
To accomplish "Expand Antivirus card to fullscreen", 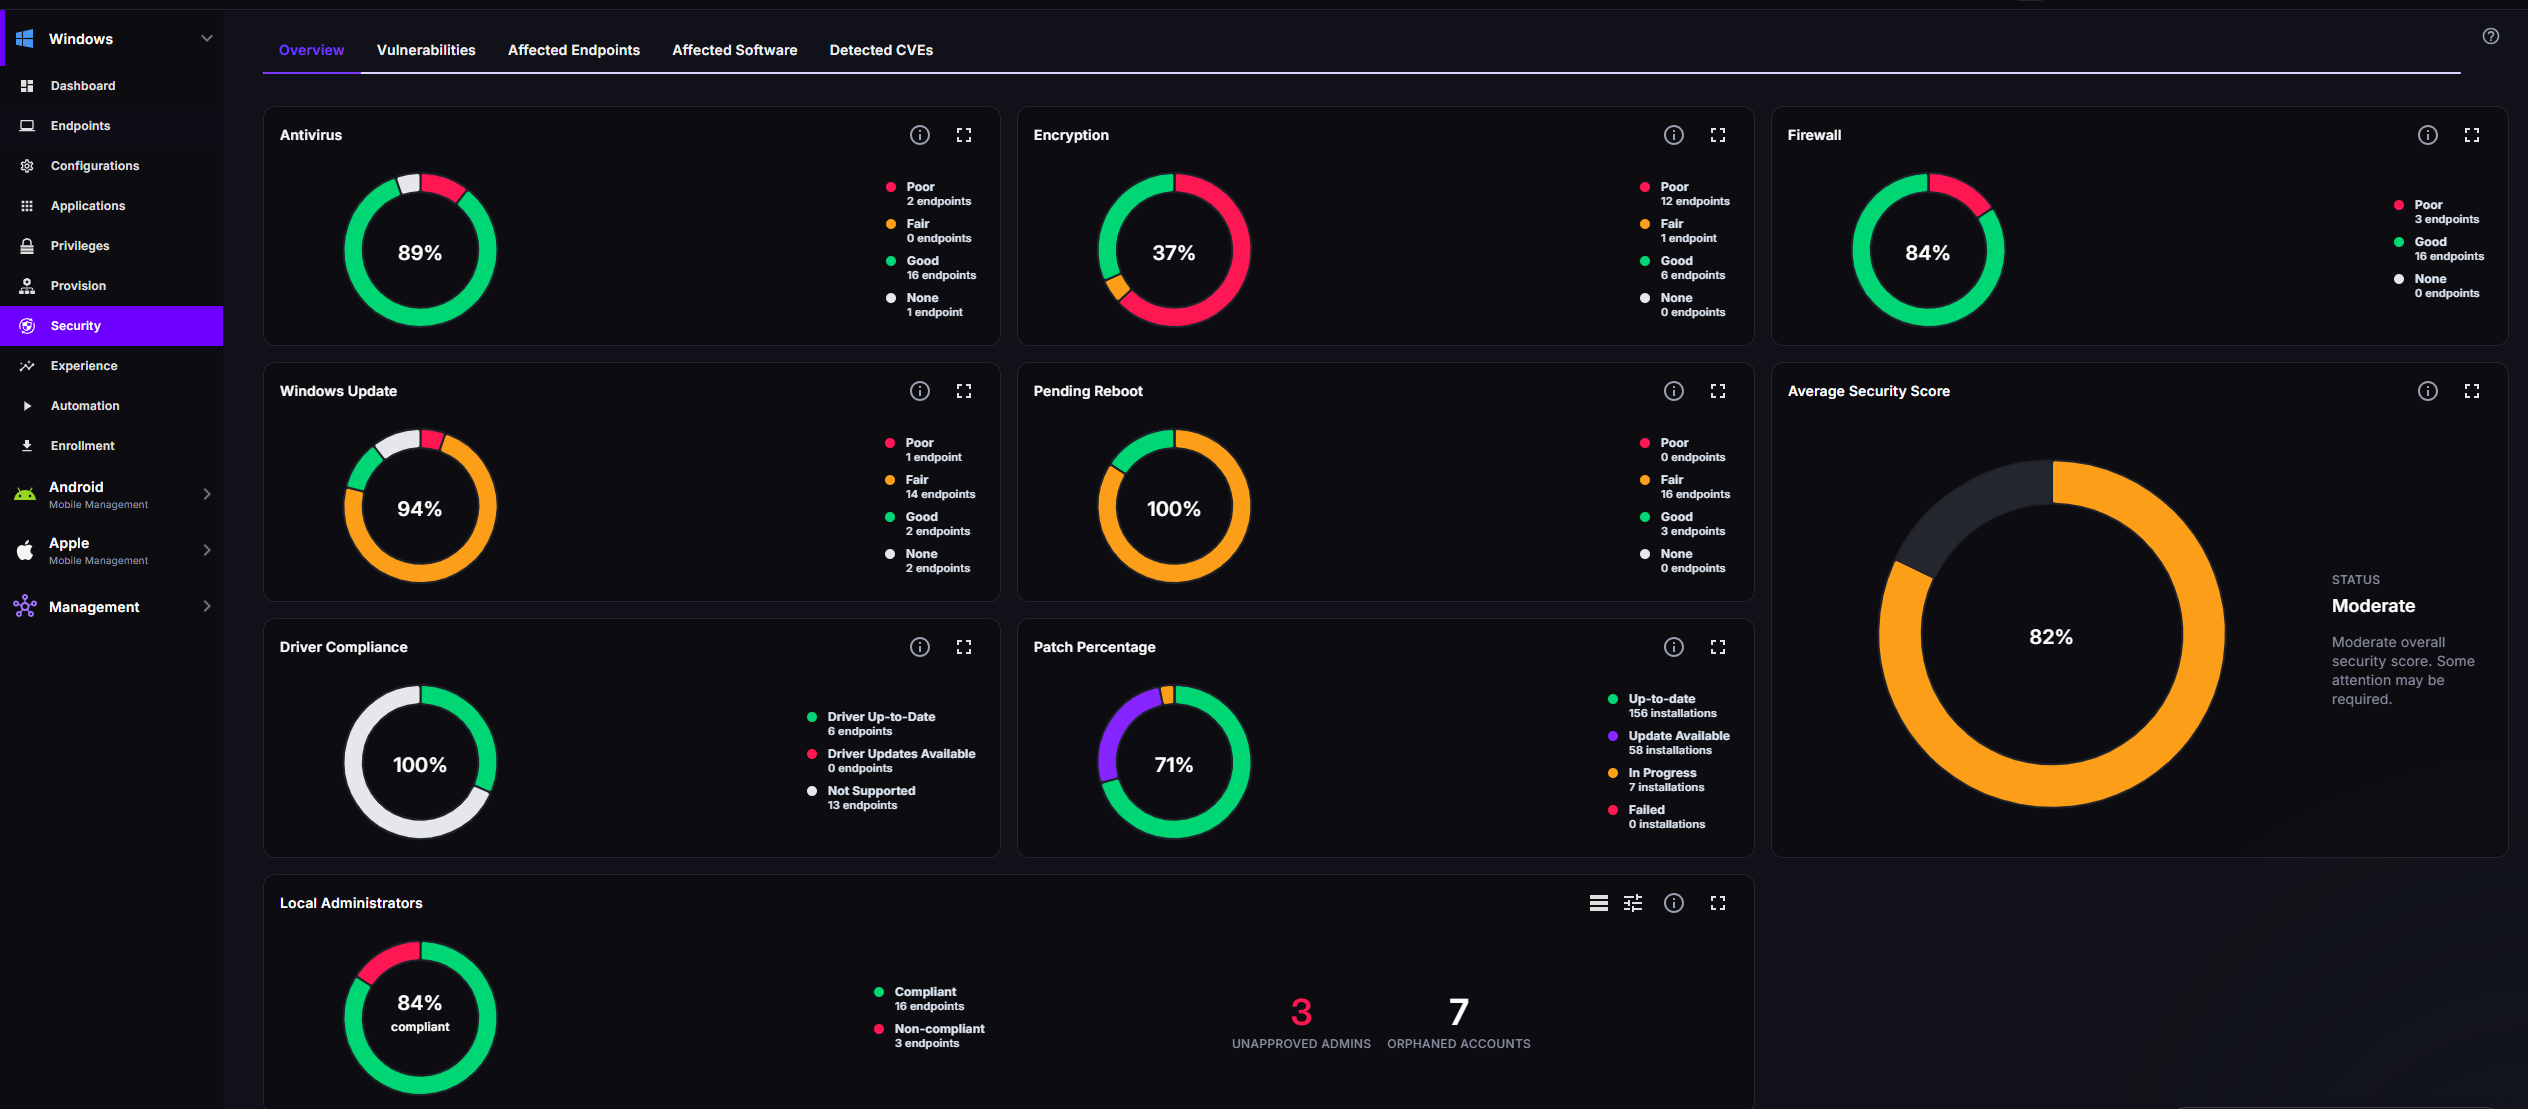I will [964, 135].
